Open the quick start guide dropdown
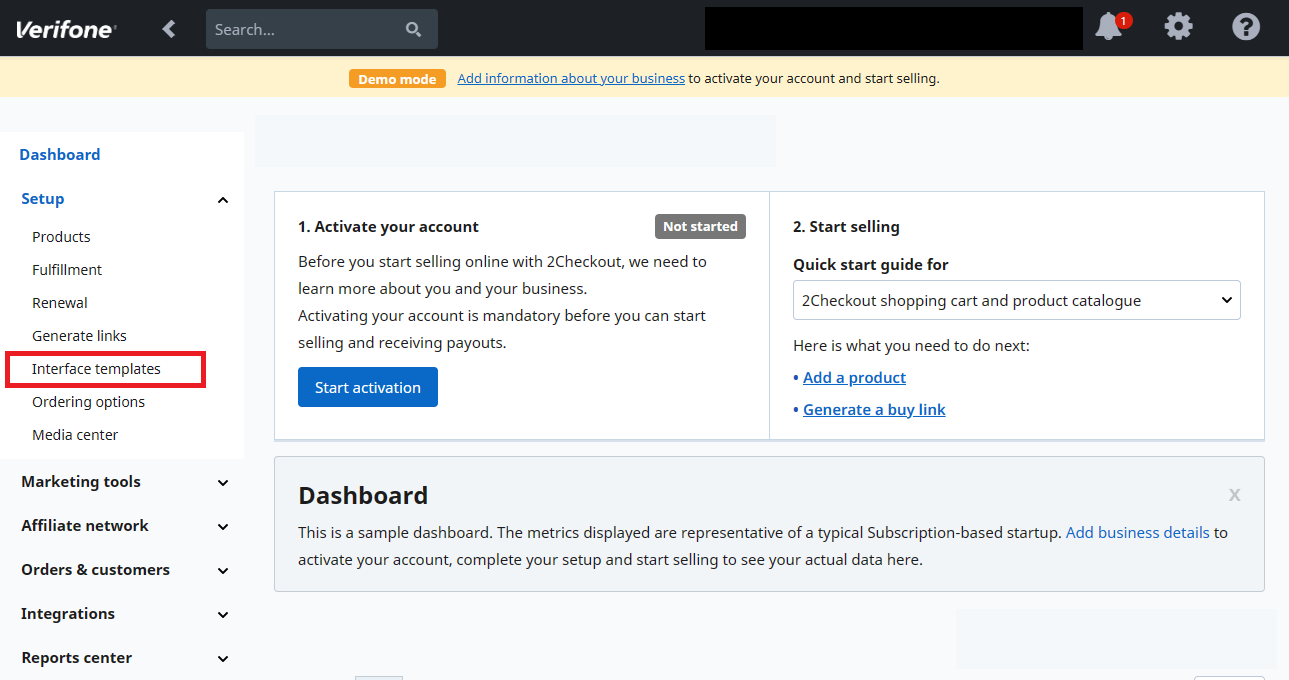The image size is (1289, 680). (1016, 300)
